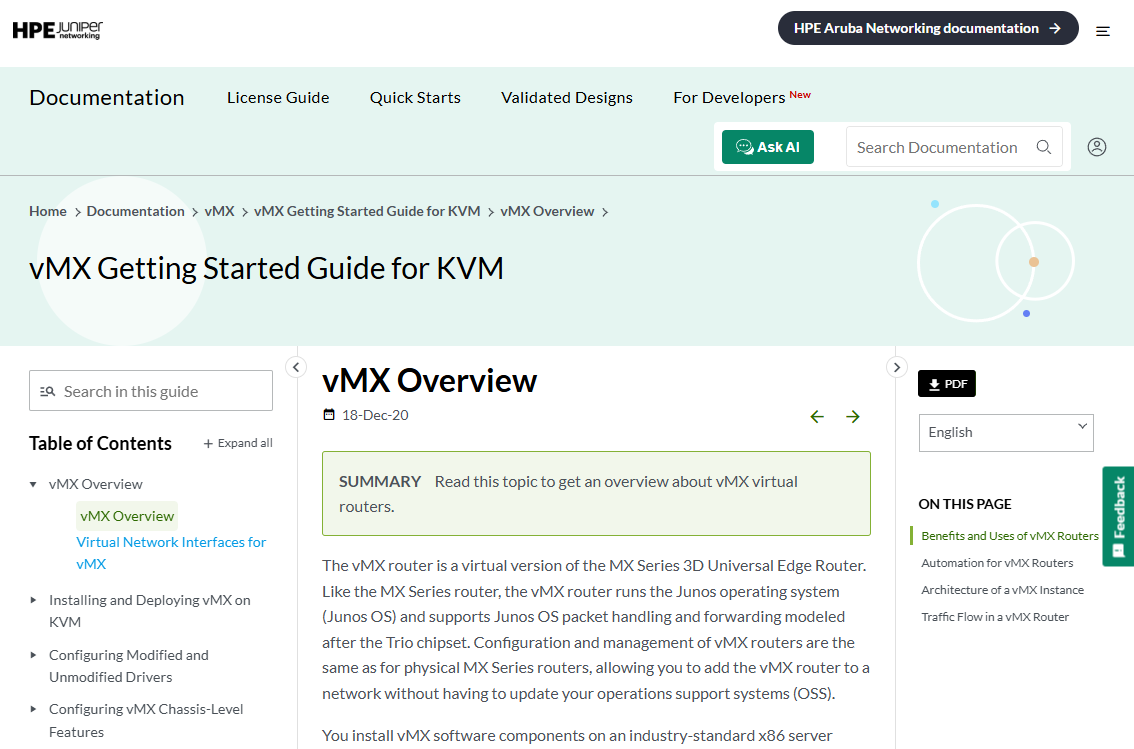Click the user account profile icon
The height and width of the screenshot is (749, 1134).
tap(1096, 147)
